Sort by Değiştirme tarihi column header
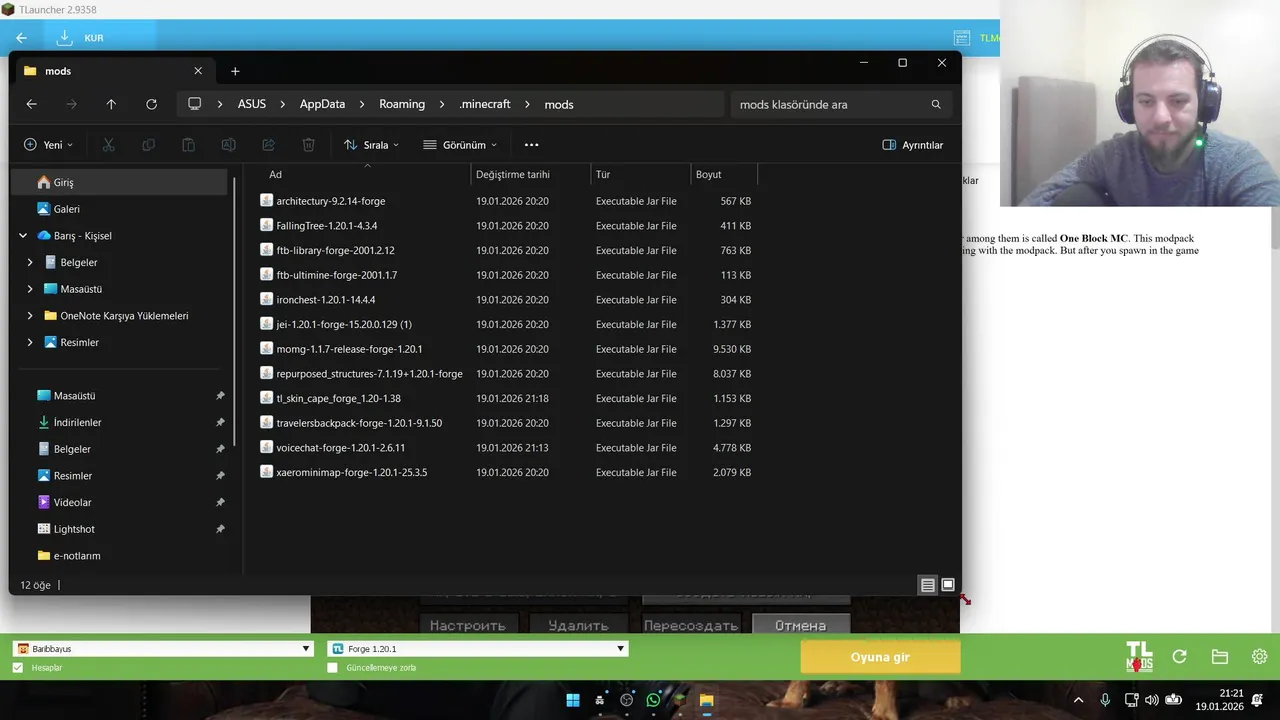The height and width of the screenshot is (720, 1280). (531, 174)
